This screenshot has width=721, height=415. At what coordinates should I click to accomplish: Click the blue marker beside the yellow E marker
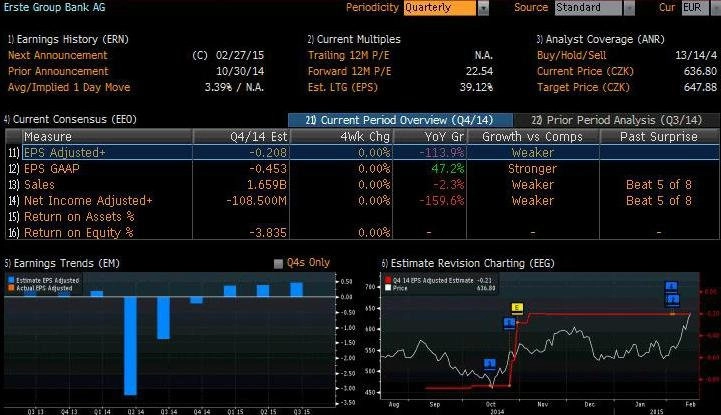(x=509, y=323)
